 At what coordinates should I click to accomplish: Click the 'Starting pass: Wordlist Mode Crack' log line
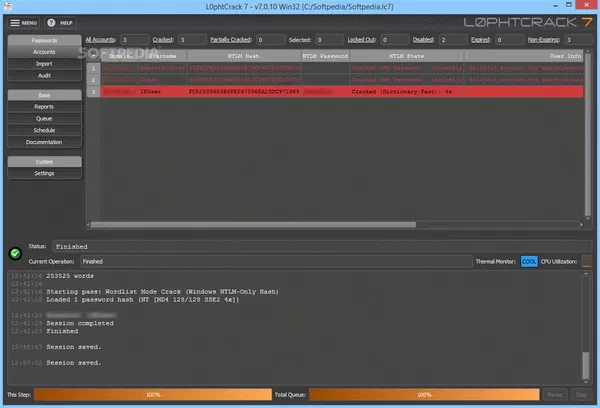click(x=163, y=292)
